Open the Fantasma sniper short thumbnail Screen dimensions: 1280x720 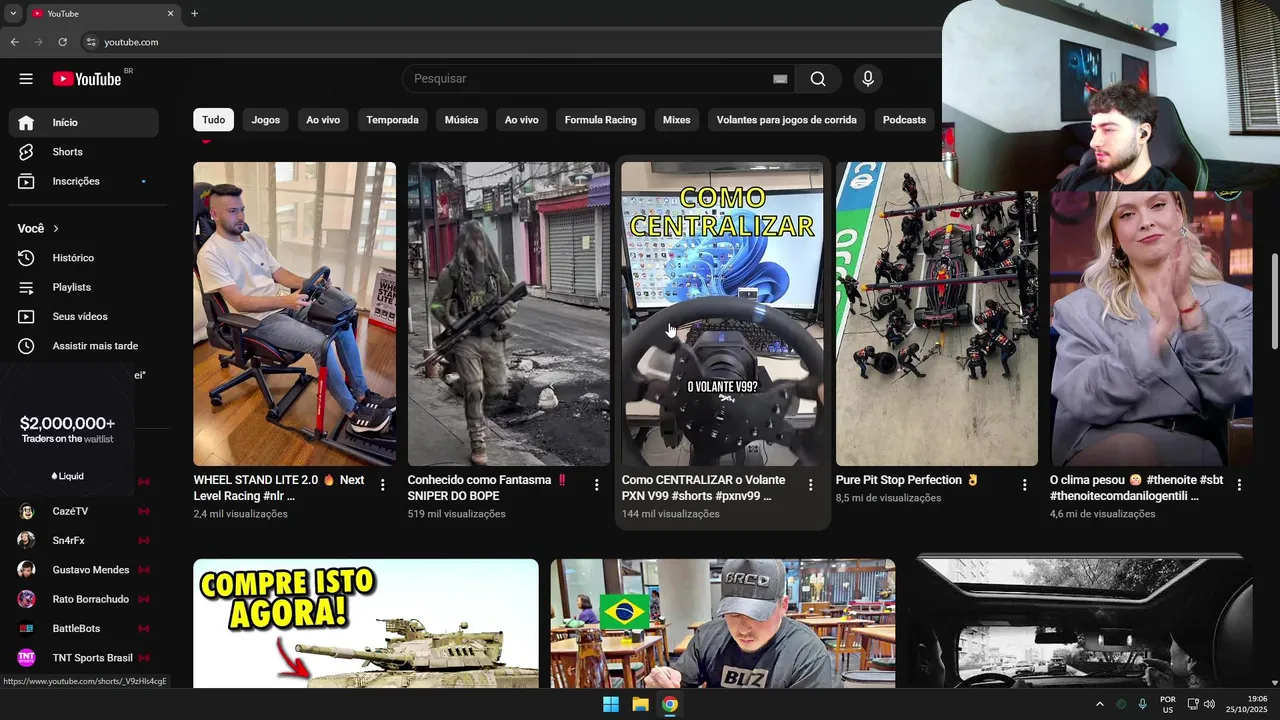(x=508, y=314)
